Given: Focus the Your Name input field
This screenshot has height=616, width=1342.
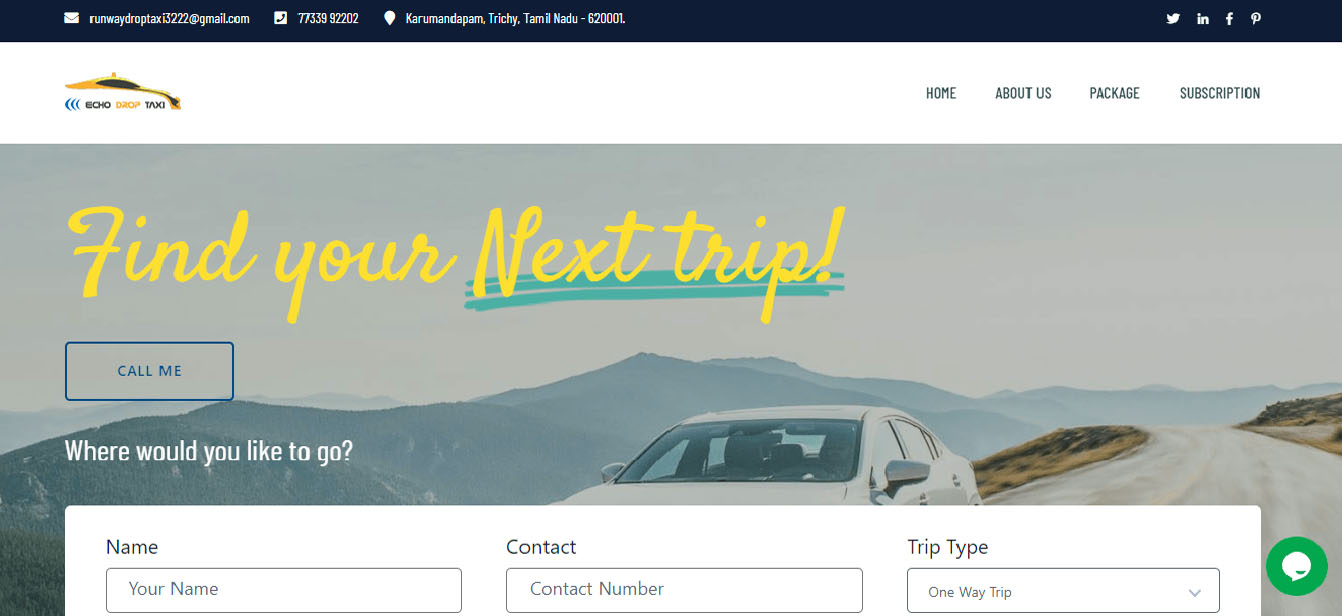Looking at the screenshot, I should tap(284, 590).
